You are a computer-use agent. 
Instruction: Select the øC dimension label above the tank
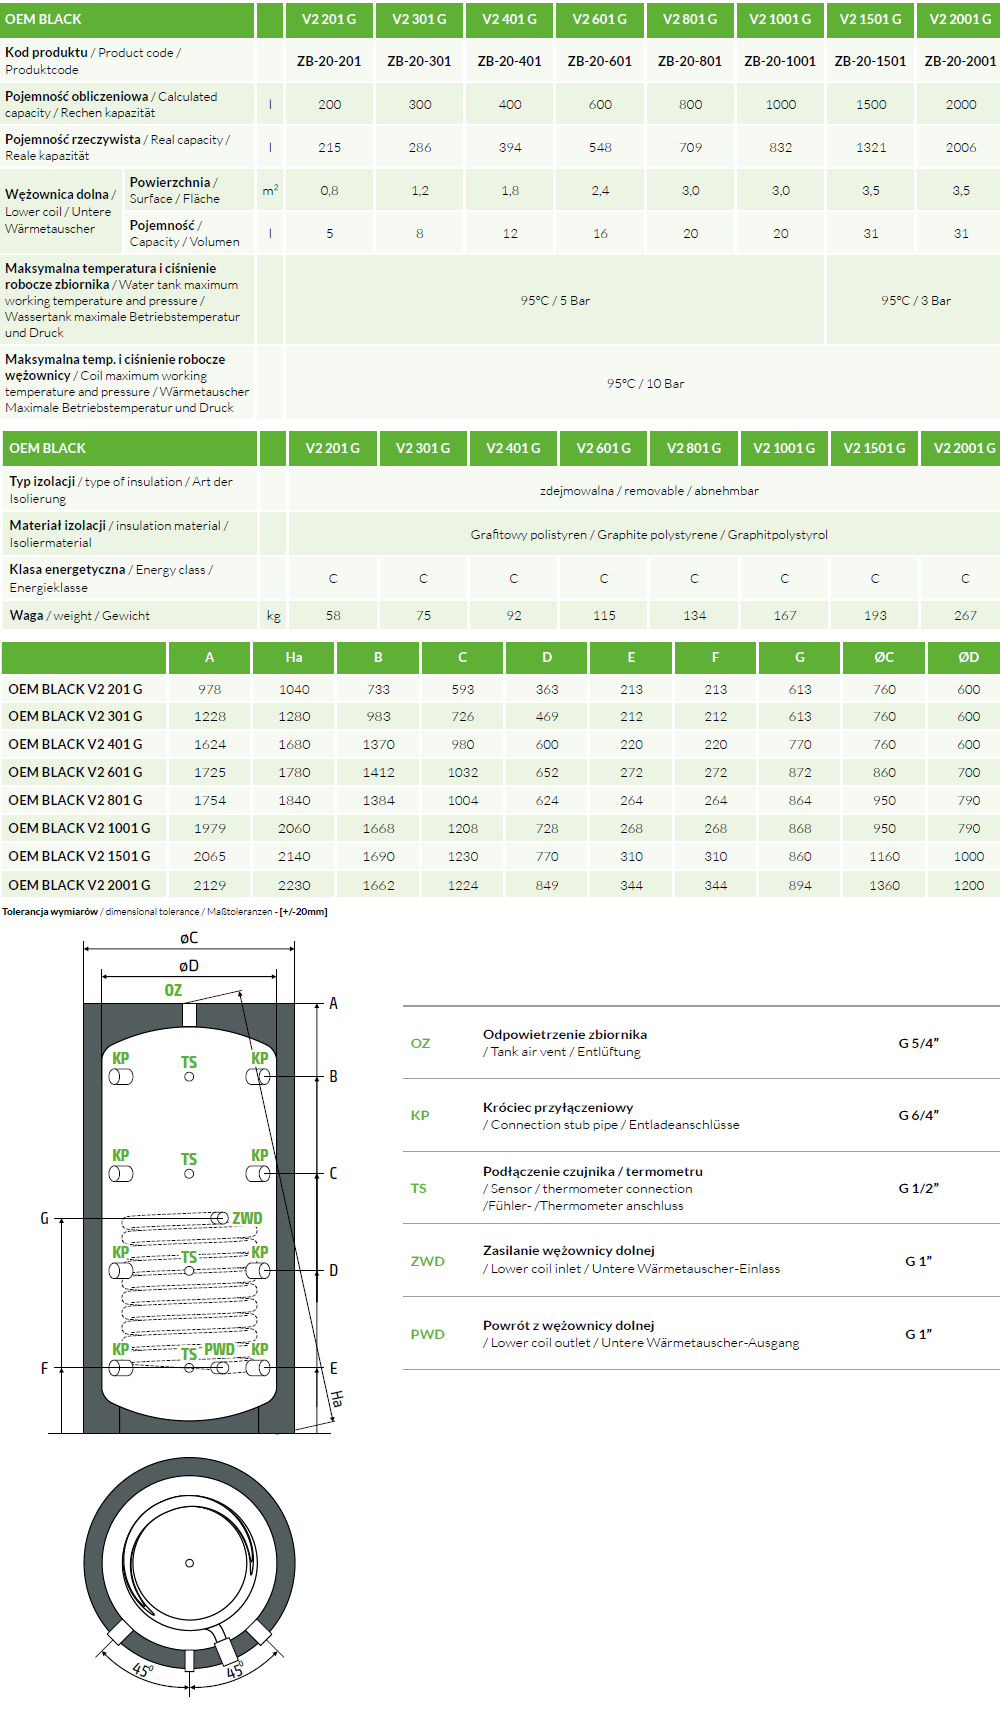coord(189,938)
